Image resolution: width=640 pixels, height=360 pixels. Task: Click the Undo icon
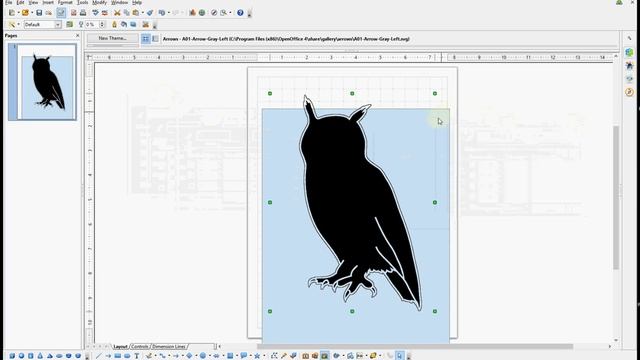(162, 13)
